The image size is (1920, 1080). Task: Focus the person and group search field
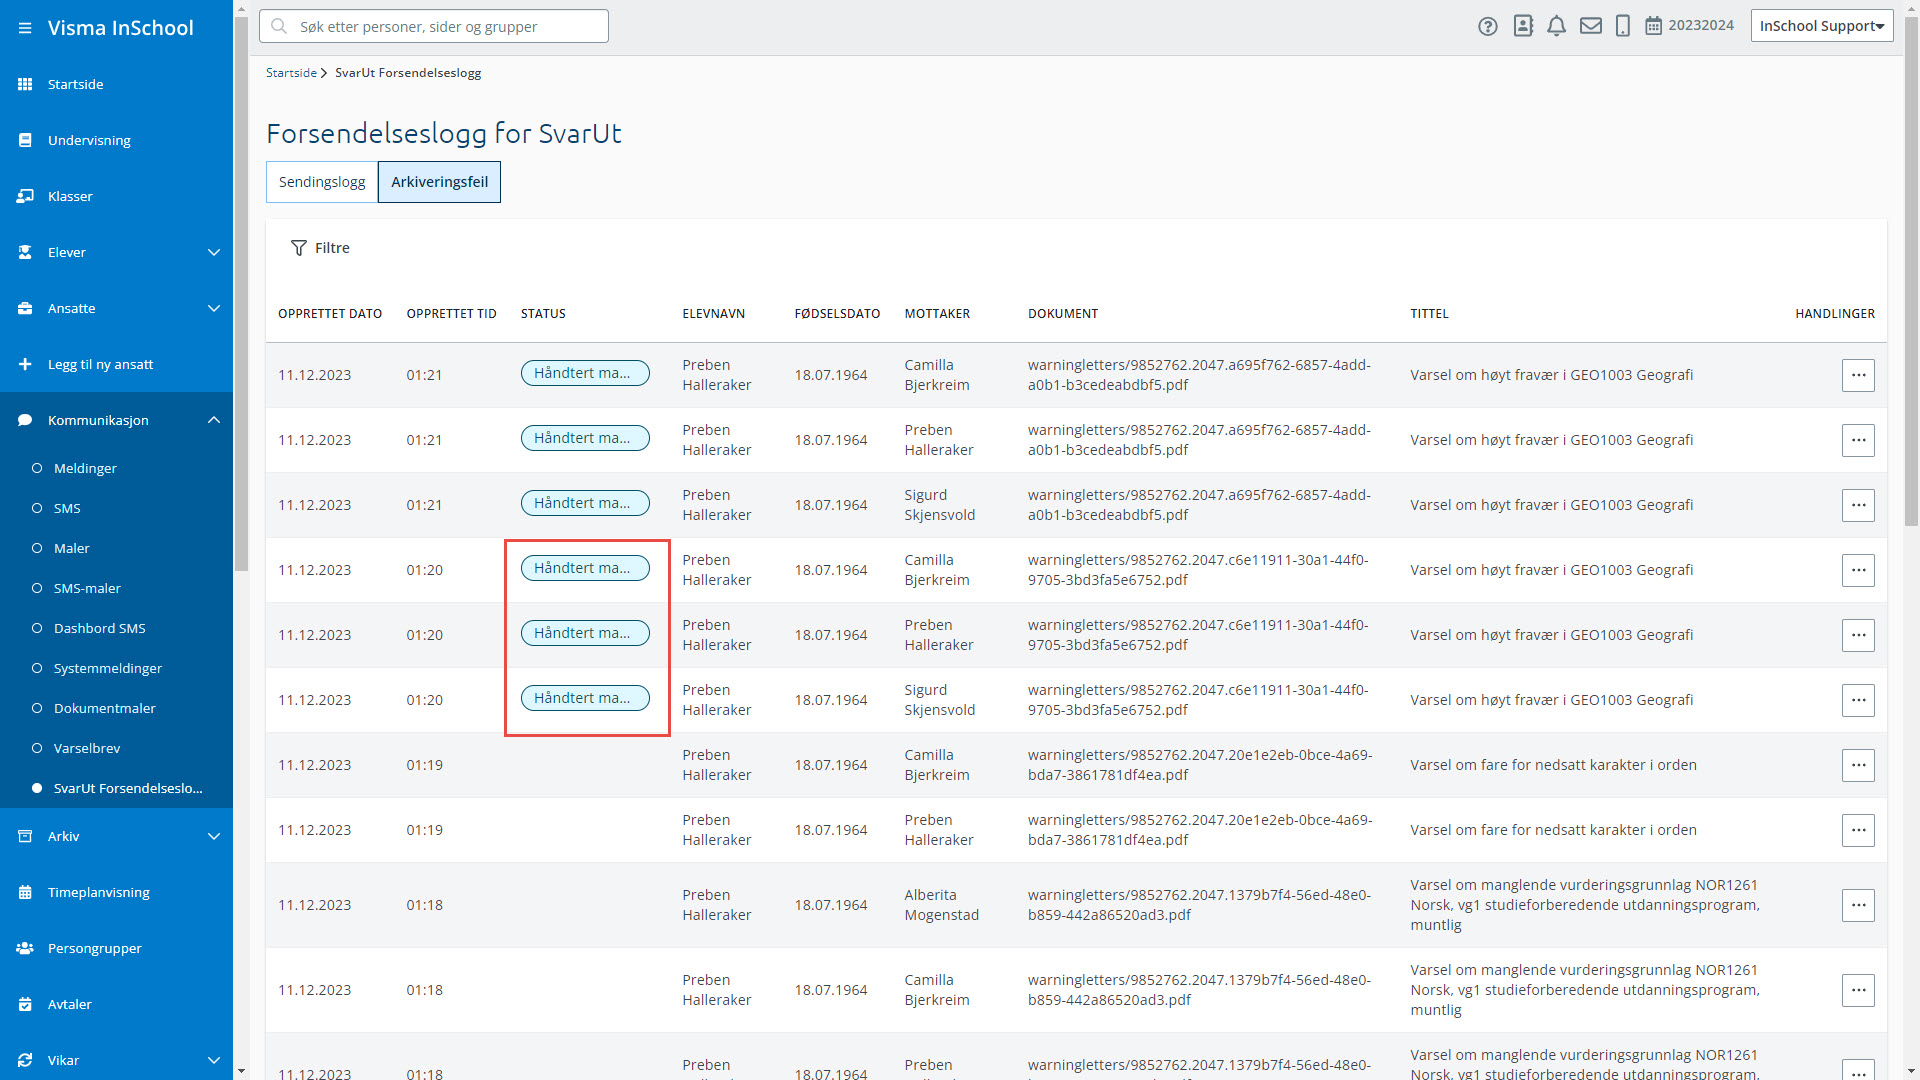click(434, 26)
